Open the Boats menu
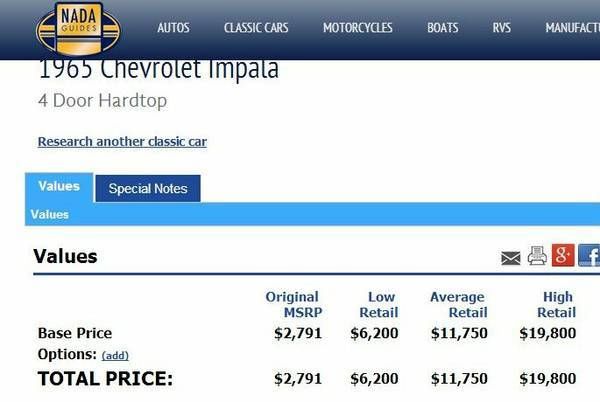 tap(442, 28)
